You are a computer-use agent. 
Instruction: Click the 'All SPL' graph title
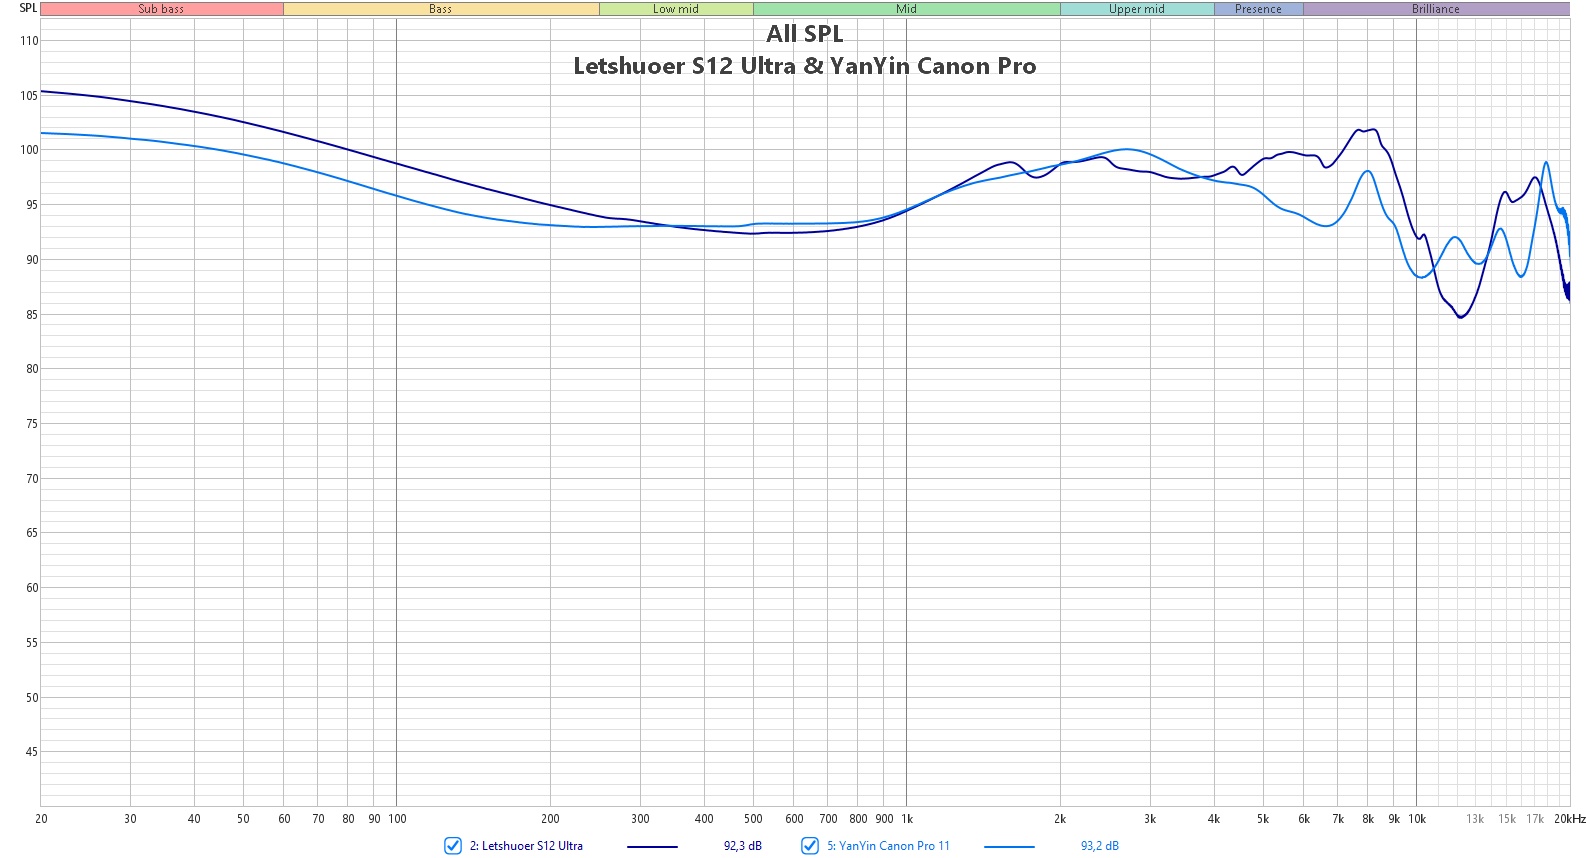[805, 34]
